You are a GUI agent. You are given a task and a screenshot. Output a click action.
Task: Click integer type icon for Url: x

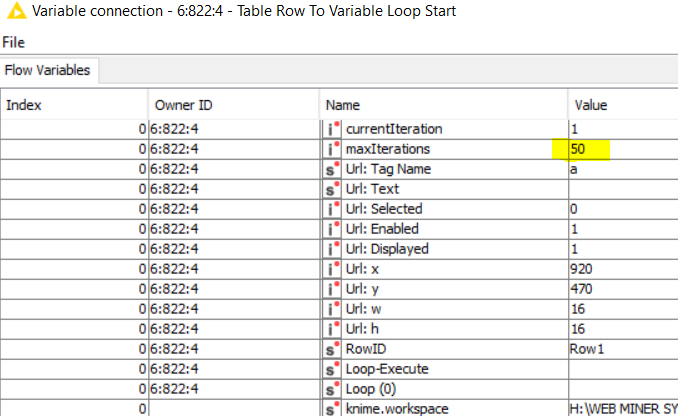[332, 269]
